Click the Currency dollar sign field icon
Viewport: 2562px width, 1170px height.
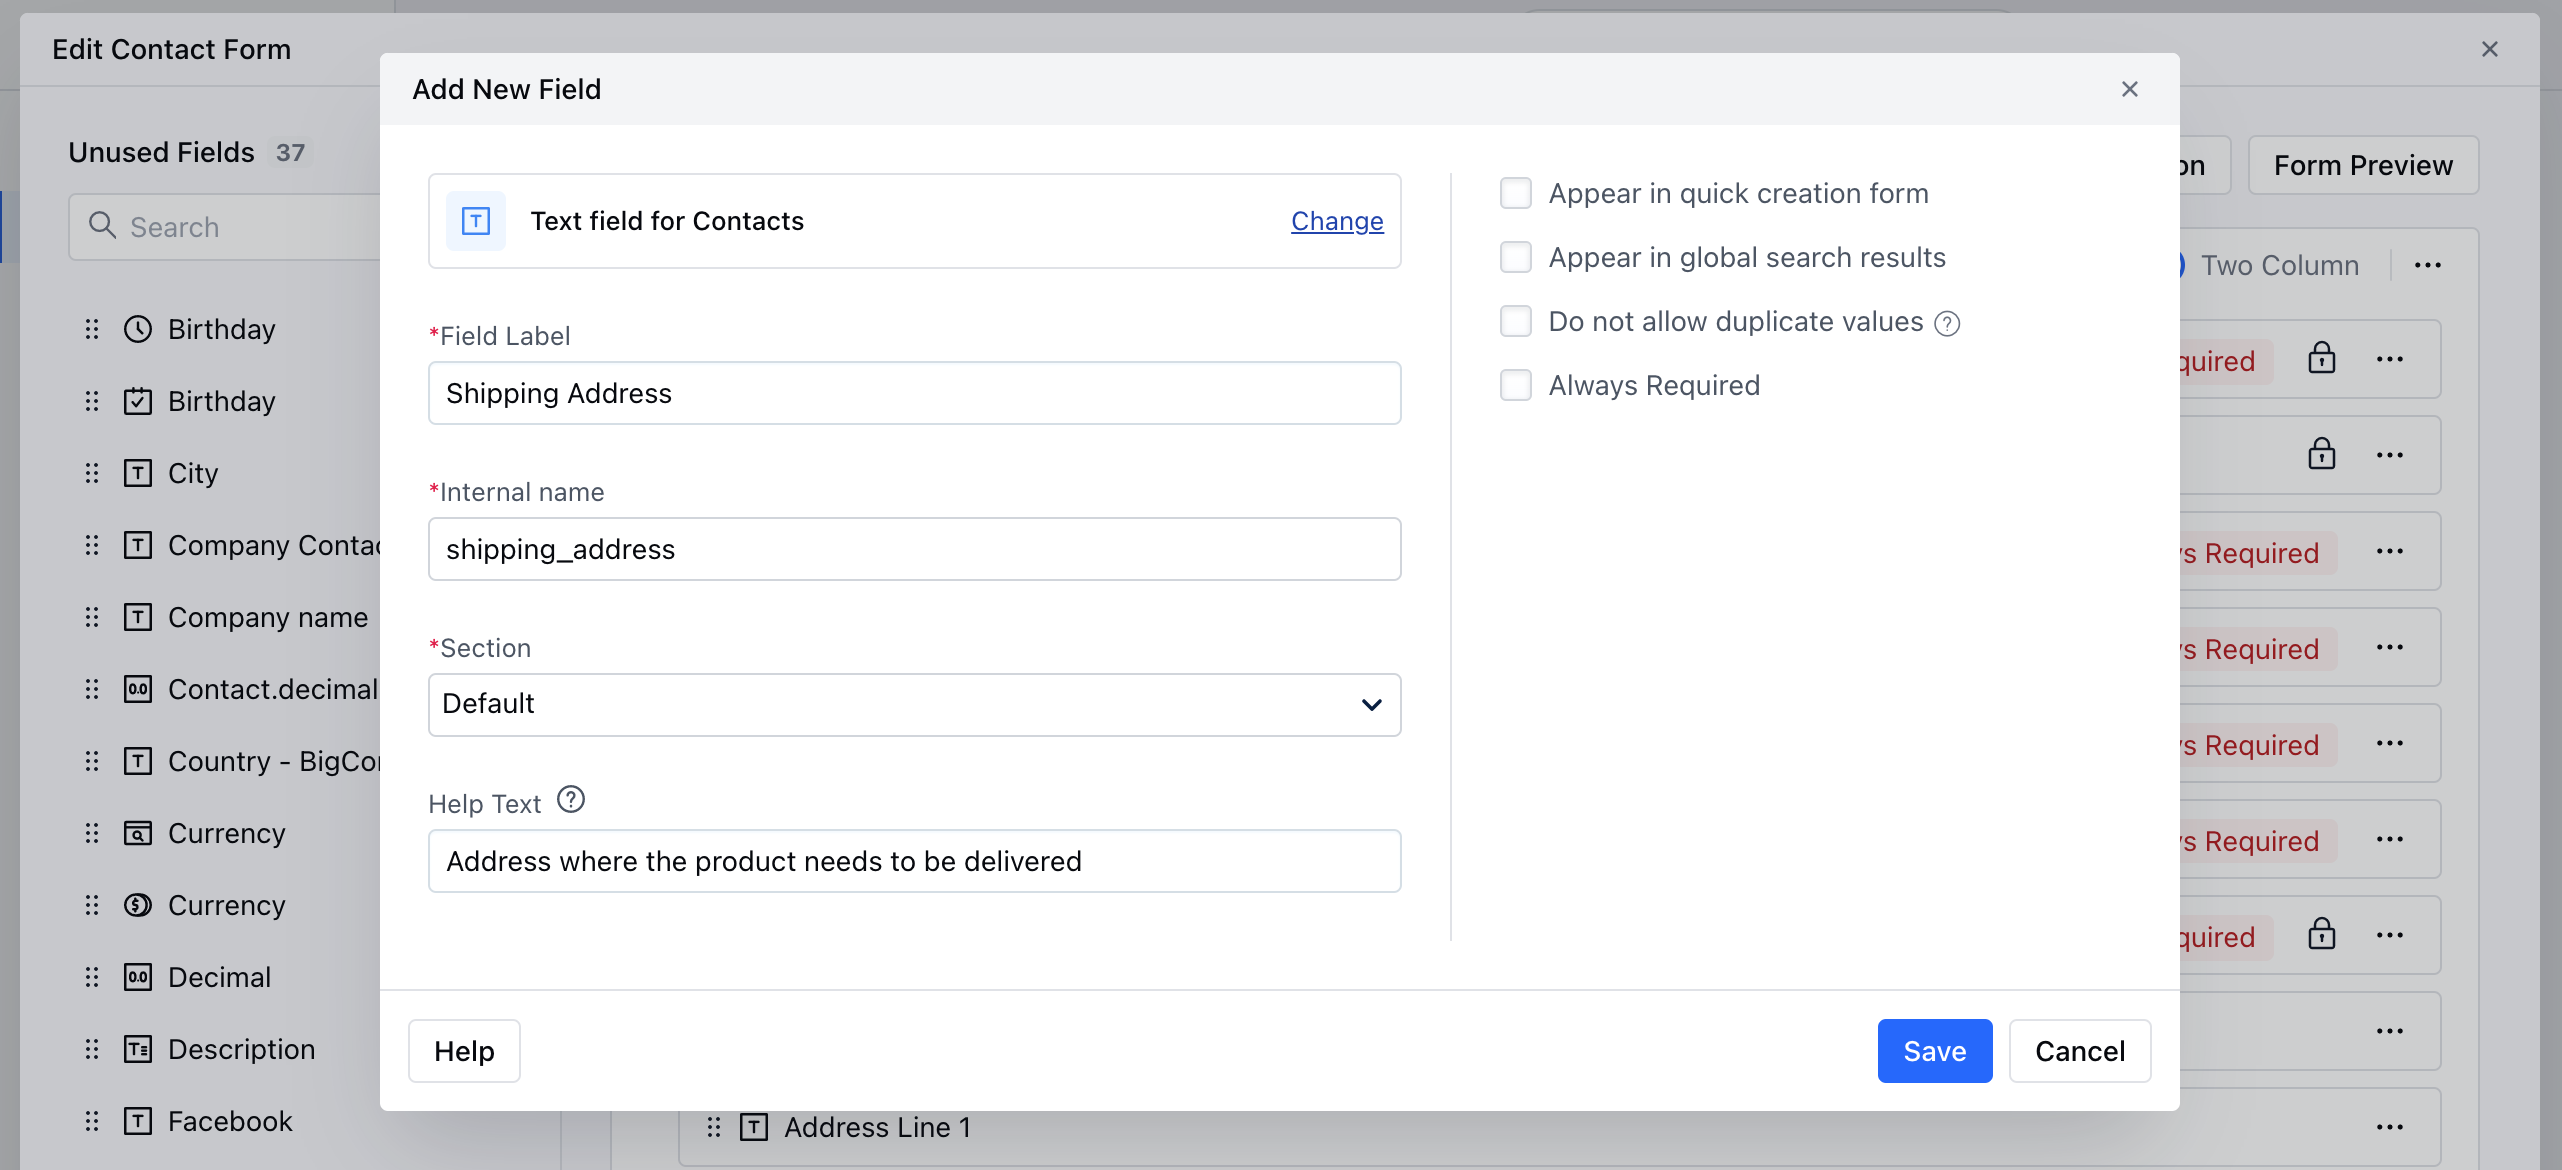[x=137, y=905]
